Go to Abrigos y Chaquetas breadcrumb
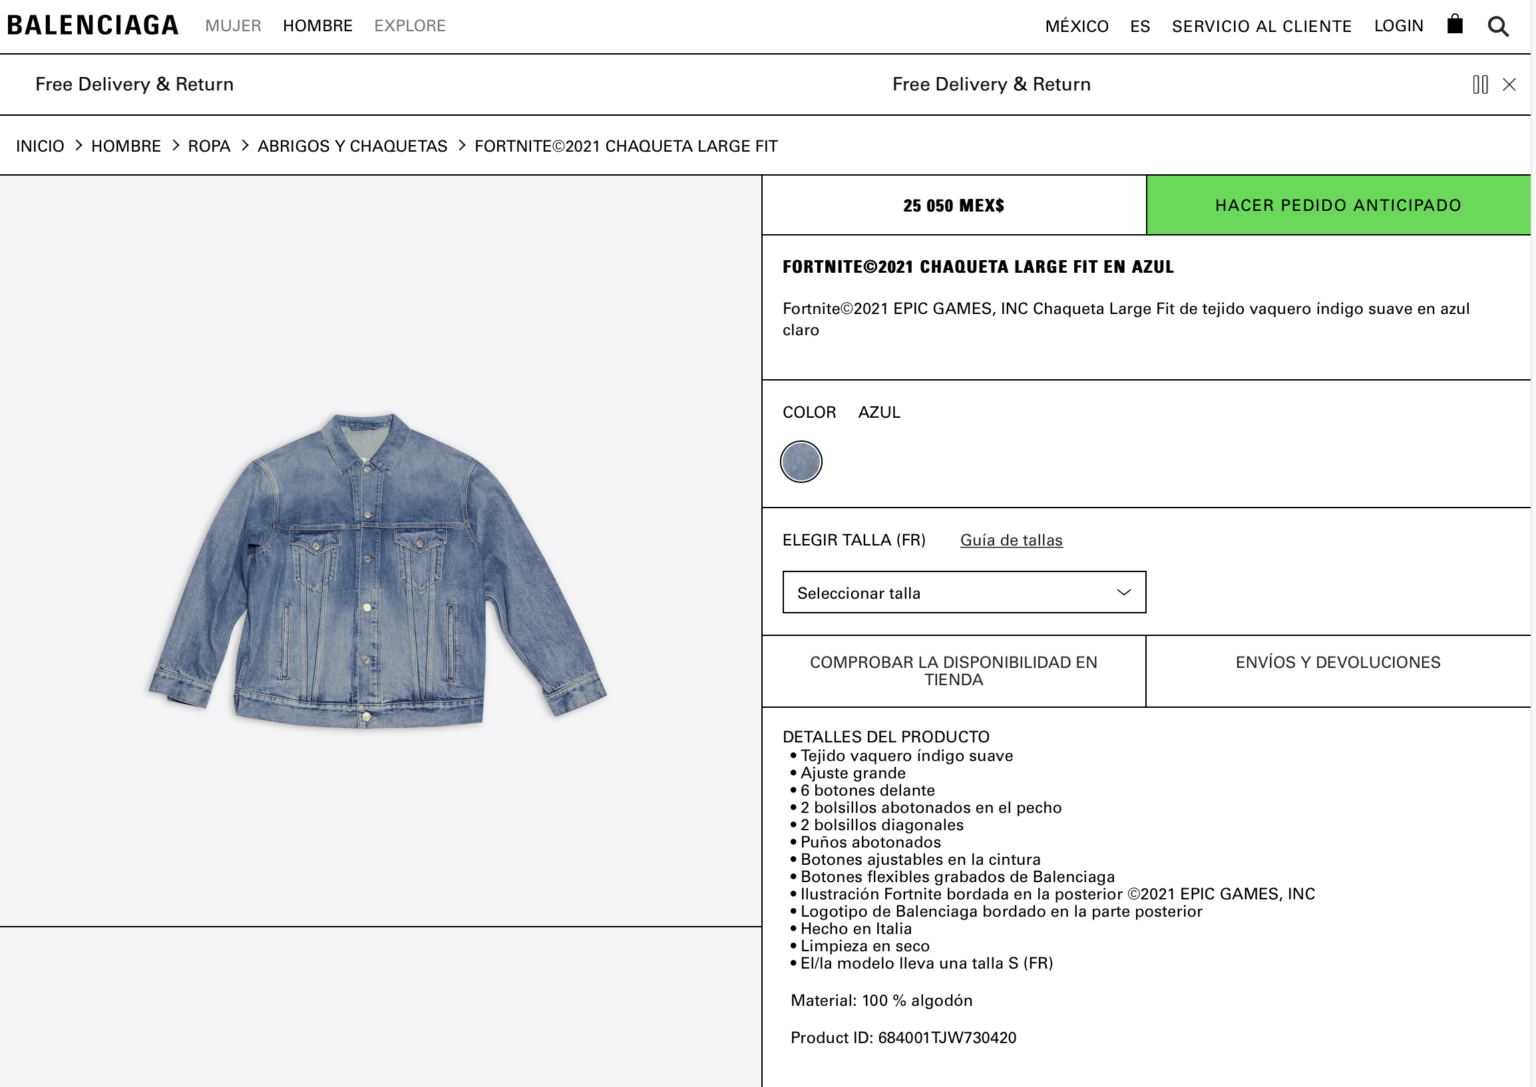 [x=352, y=146]
